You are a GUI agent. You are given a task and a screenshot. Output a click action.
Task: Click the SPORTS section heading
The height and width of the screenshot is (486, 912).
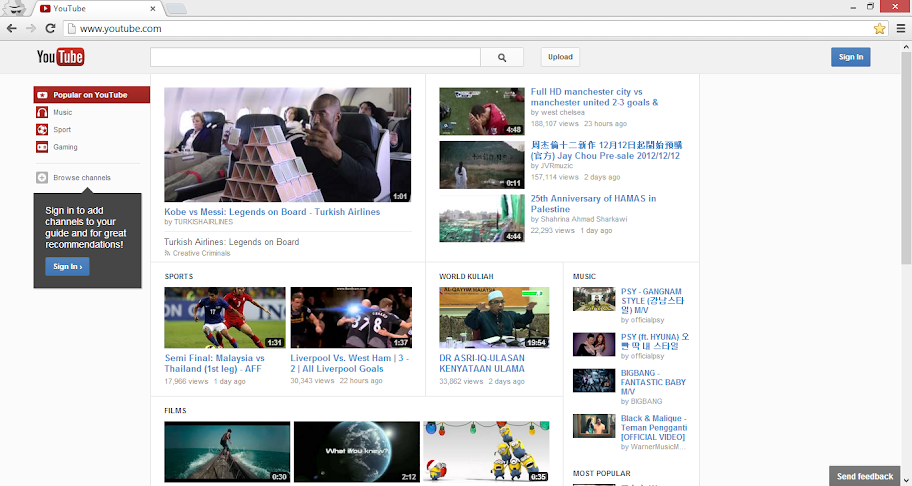point(179,277)
